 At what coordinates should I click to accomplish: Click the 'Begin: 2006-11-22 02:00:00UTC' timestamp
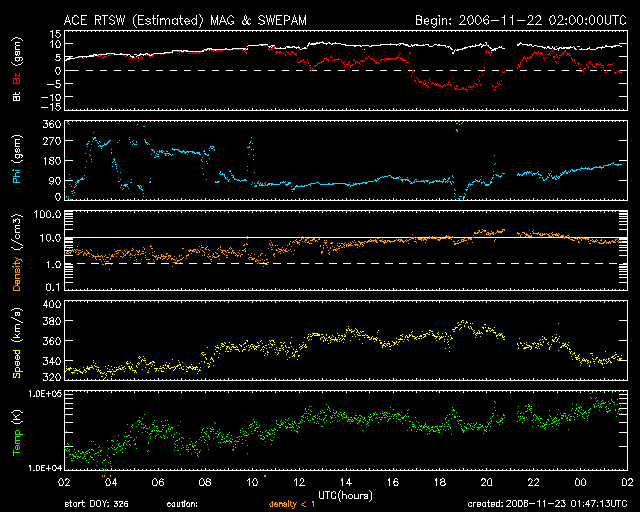tap(521, 20)
